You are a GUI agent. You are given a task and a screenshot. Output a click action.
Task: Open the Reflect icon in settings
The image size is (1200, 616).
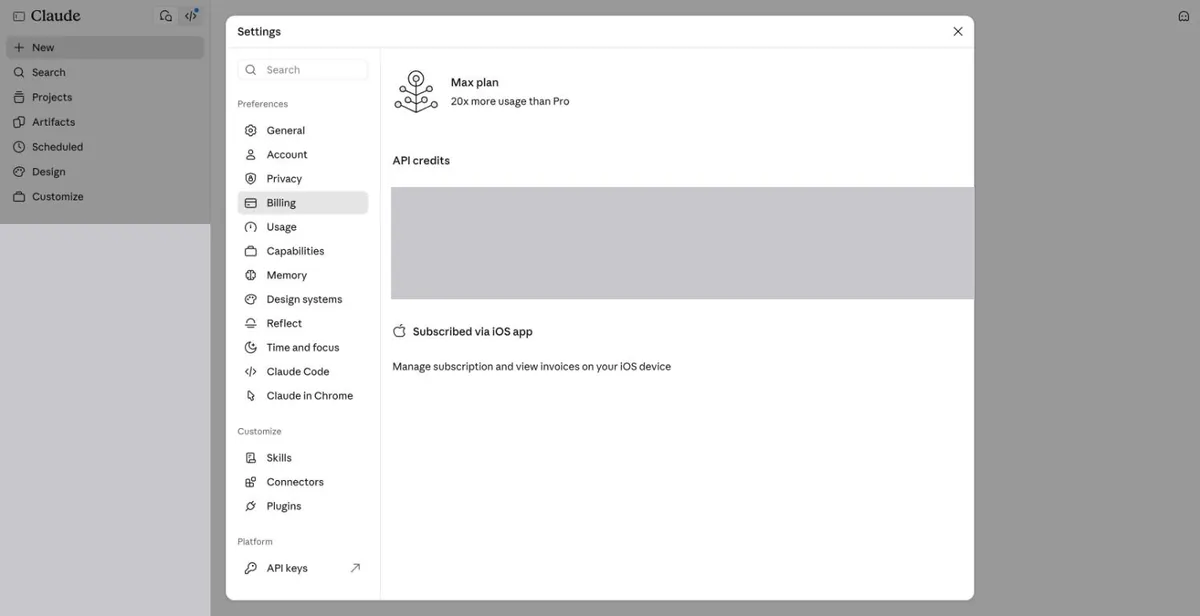(251, 323)
